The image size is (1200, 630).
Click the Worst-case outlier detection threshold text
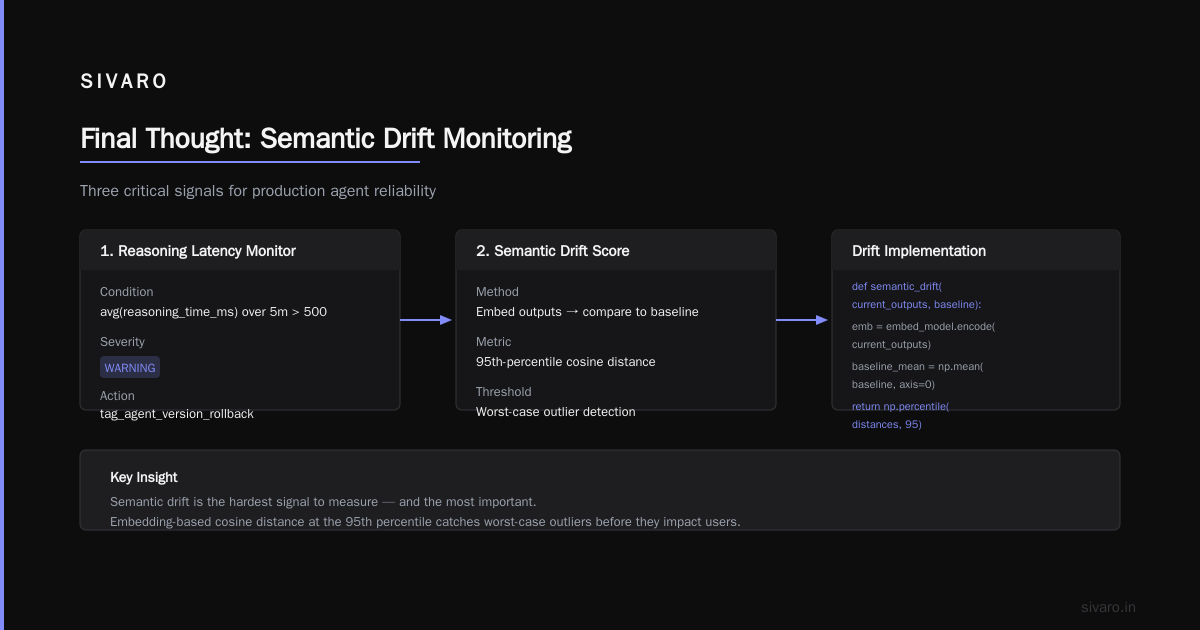(556, 411)
